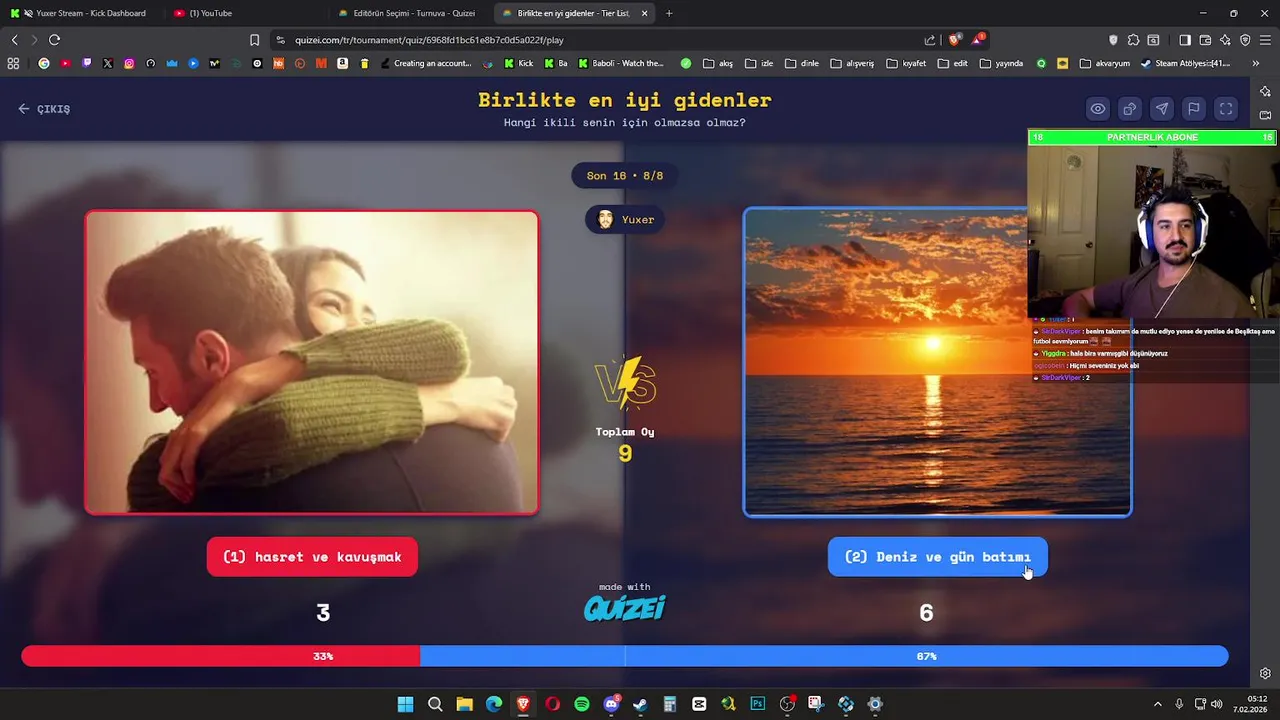
Task: Expand the akvaryum bookmarks folder
Action: click(x=1104, y=63)
